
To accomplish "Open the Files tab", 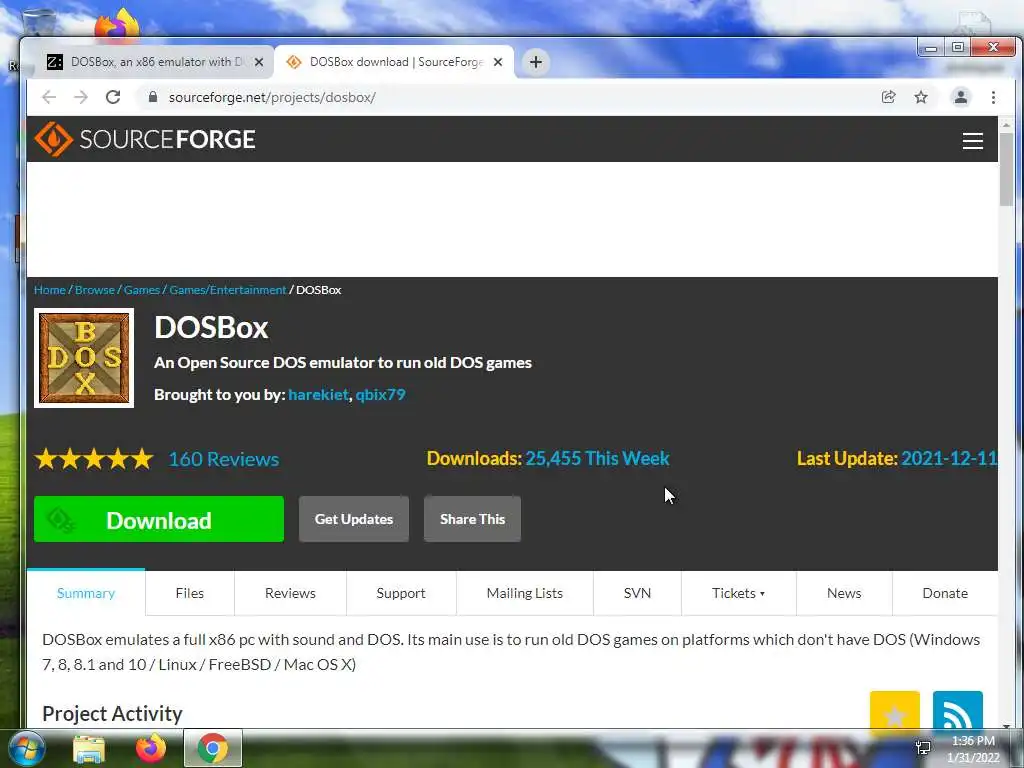I will point(189,593).
